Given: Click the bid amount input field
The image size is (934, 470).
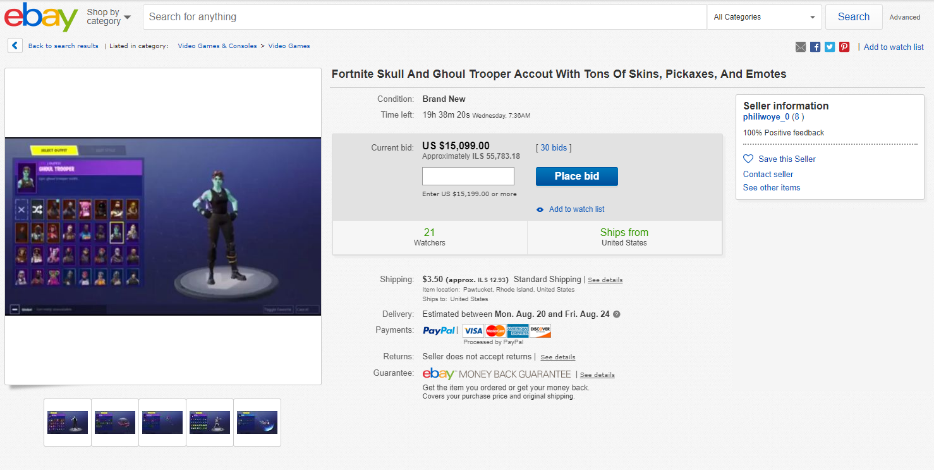Looking at the screenshot, I should tap(468, 177).
